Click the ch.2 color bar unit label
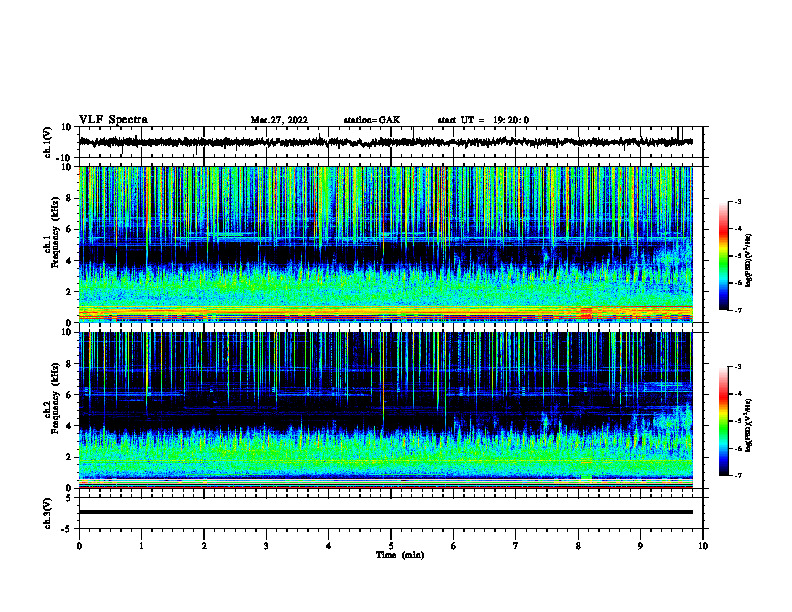 point(749,425)
